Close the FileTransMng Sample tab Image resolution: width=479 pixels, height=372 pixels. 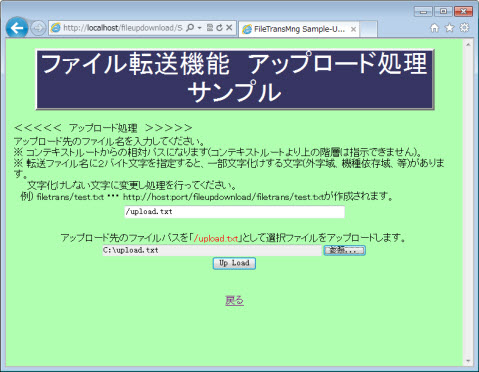pyautogui.click(x=353, y=29)
